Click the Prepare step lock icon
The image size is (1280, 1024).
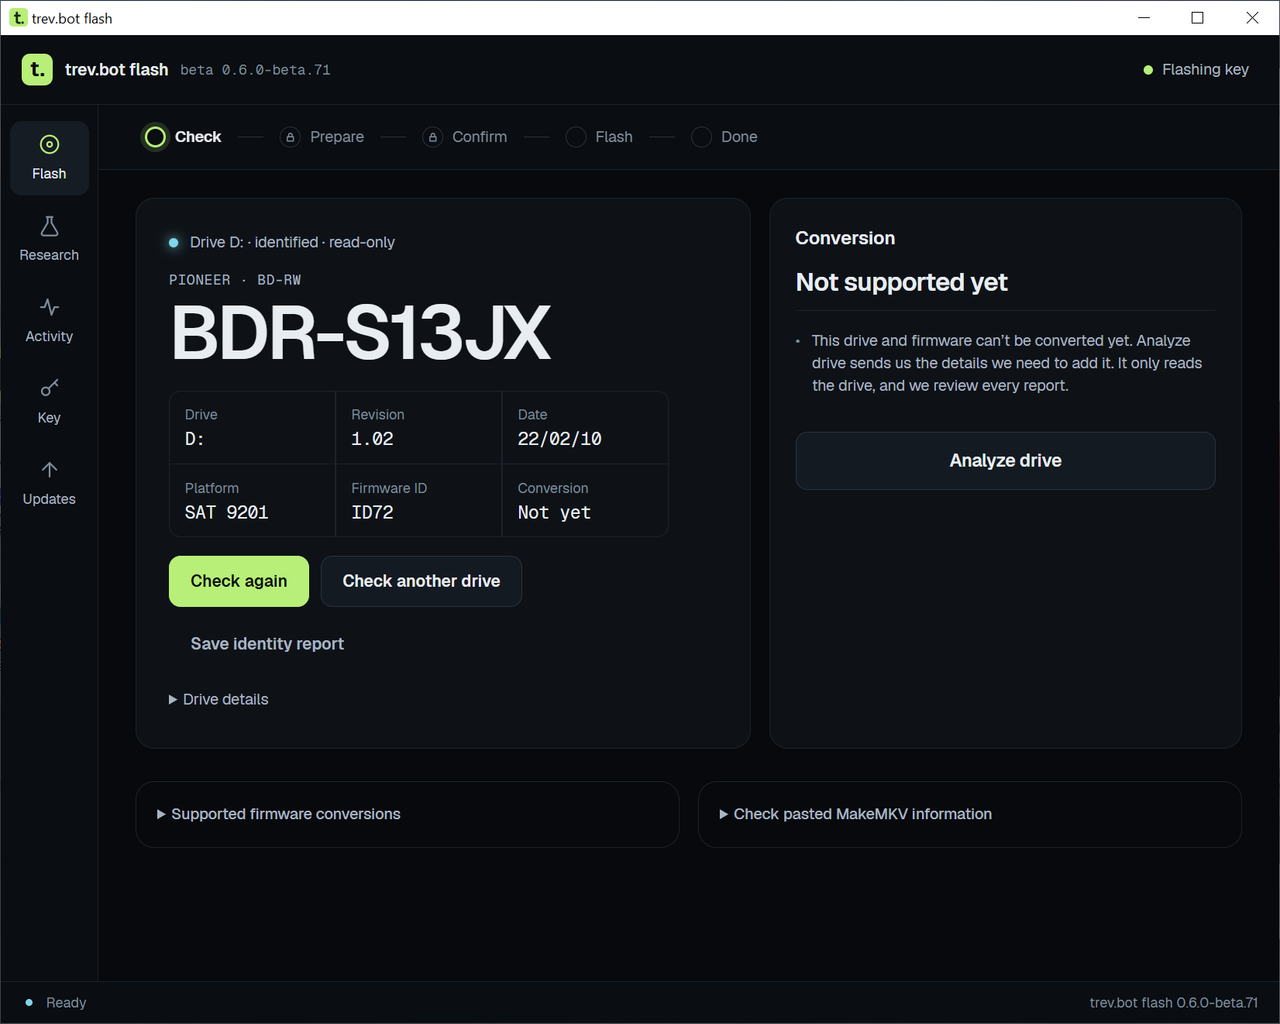(290, 137)
